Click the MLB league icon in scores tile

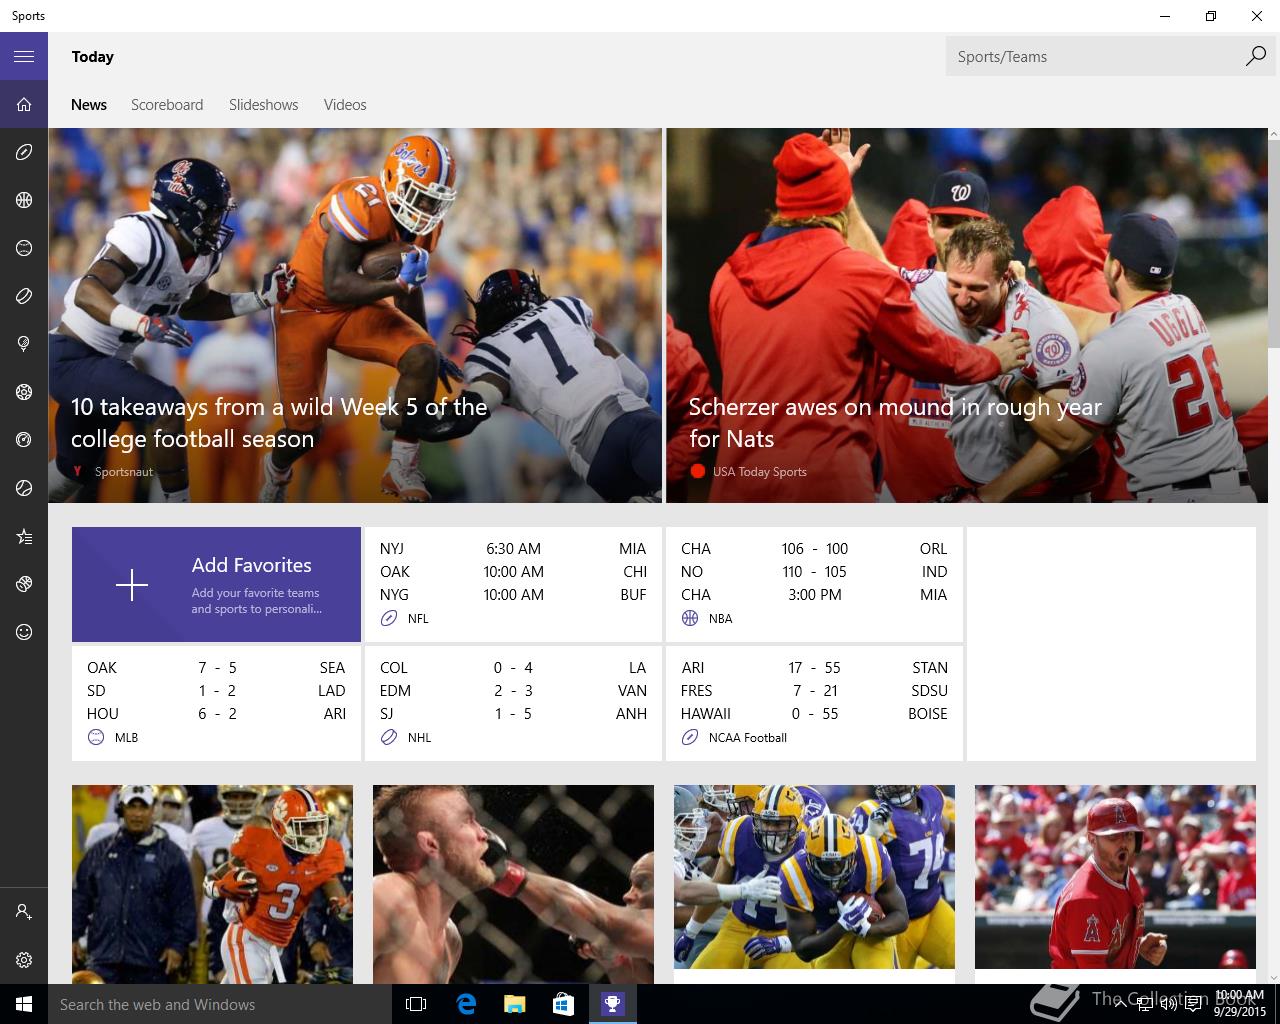pyautogui.click(x=96, y=738)
